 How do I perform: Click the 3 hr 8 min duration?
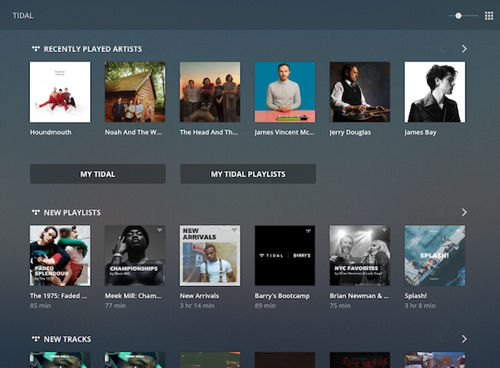[x=420, y=306]
